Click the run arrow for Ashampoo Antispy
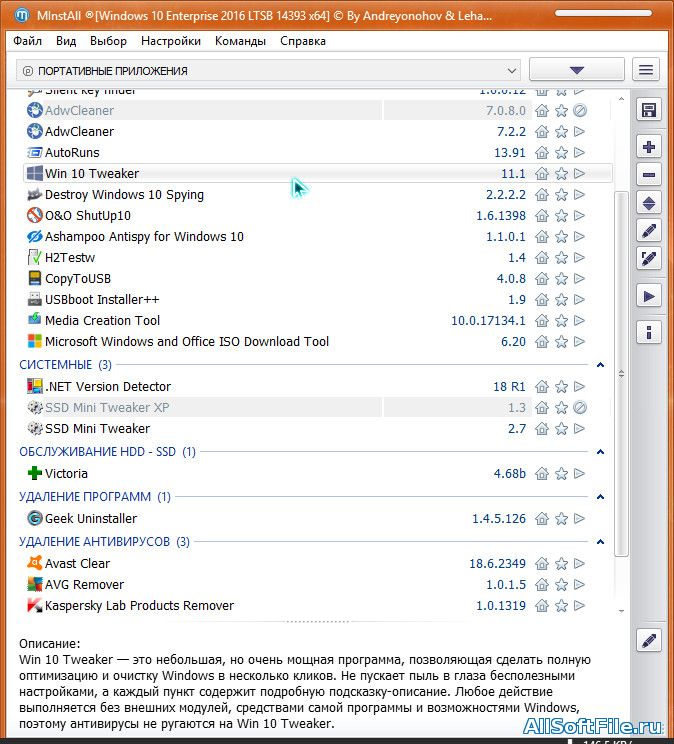674x744 pixels. [579, 236]
